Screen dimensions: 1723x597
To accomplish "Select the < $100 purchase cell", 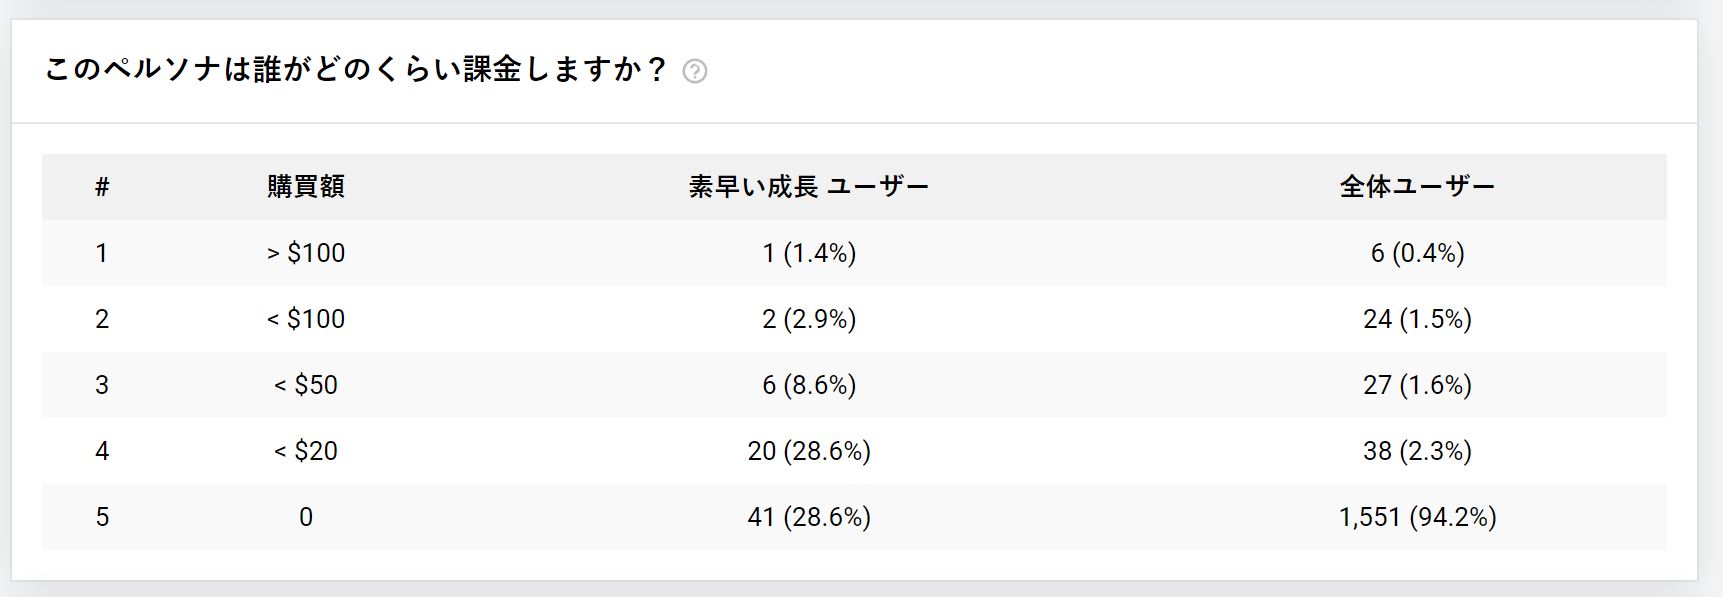I will [x=306, y=319].
